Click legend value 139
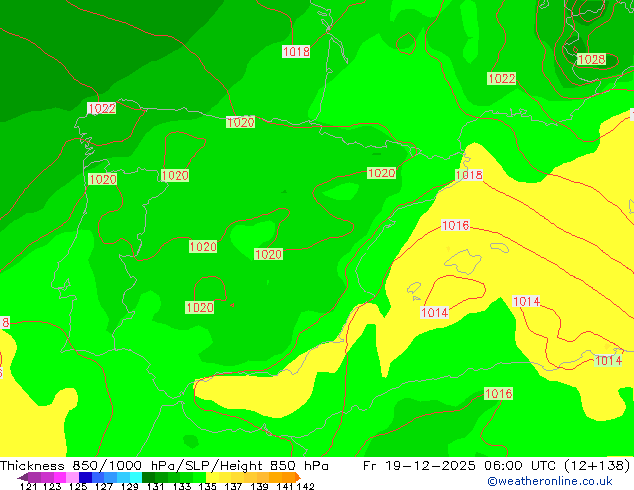The image size is (634, 490). 259,486
